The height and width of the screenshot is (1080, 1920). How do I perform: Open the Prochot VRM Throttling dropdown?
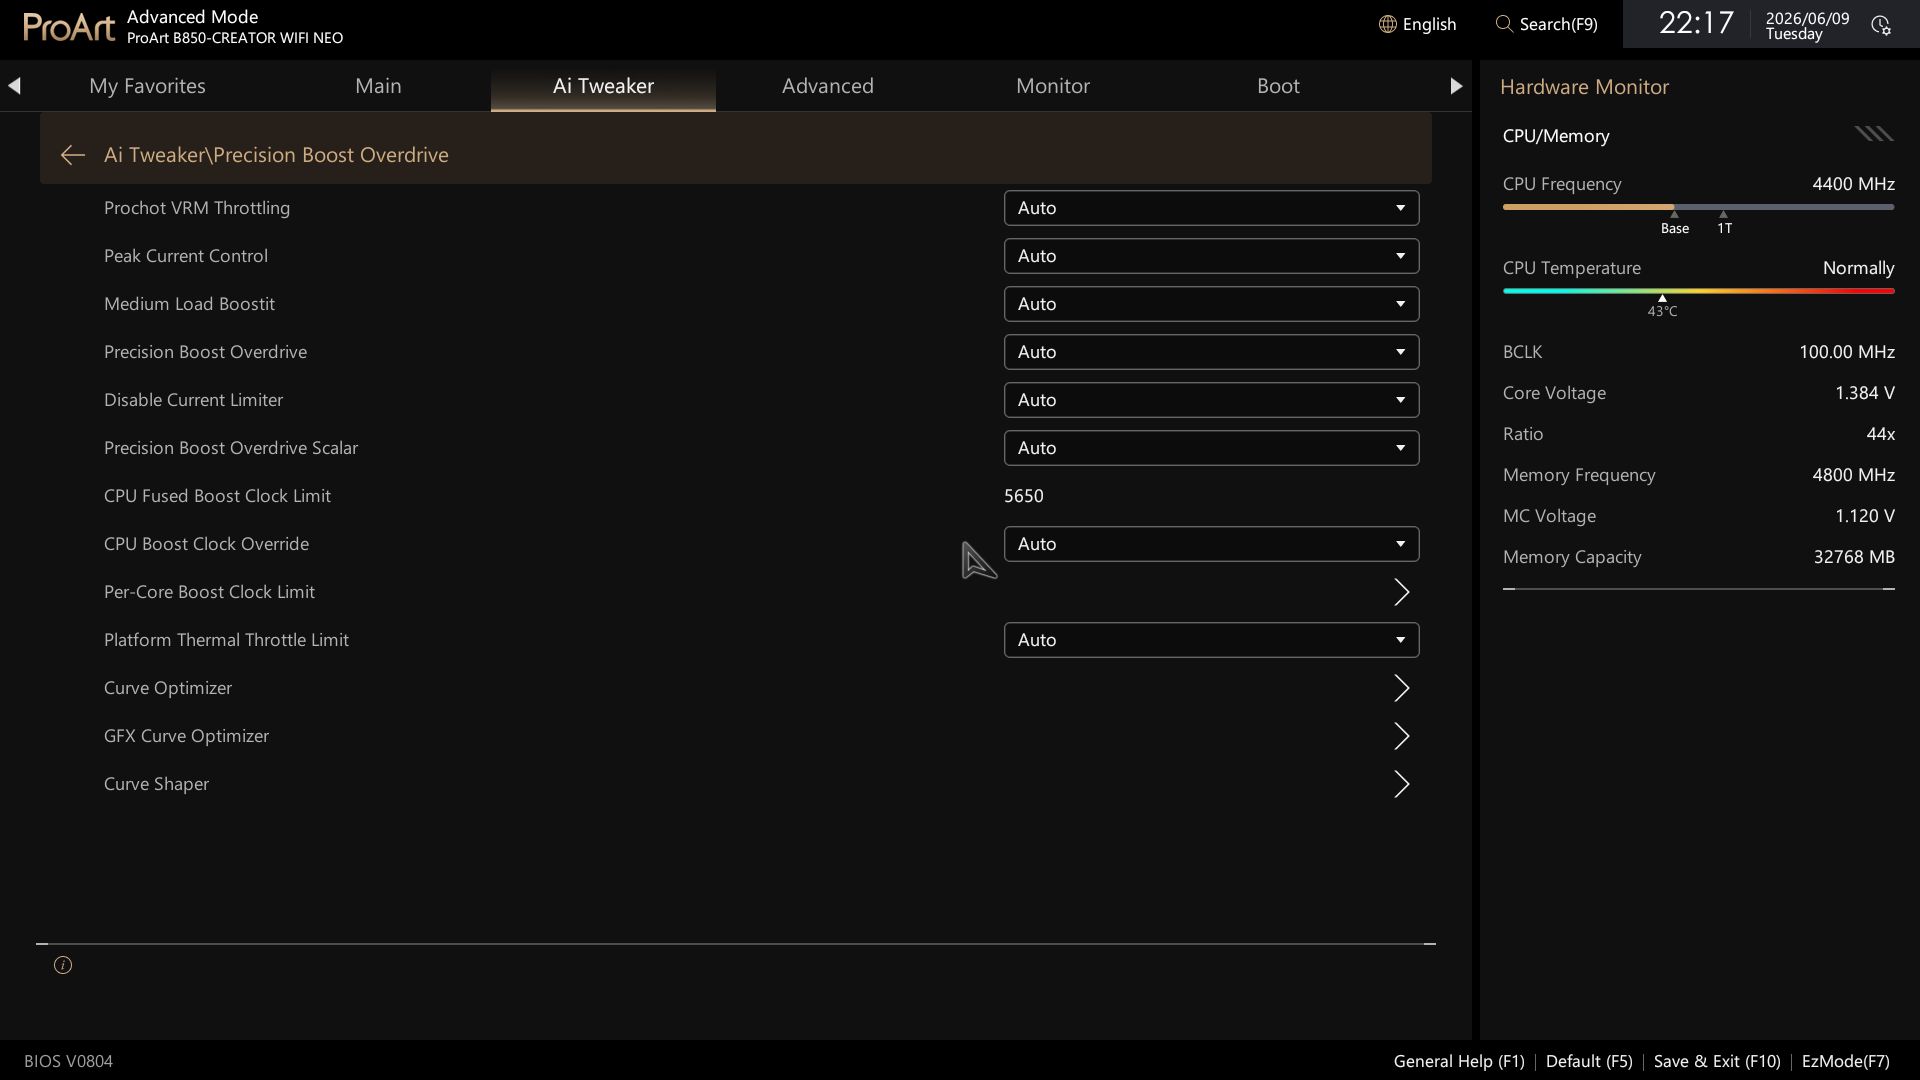pyautogui.click(x=1211, y=208)
